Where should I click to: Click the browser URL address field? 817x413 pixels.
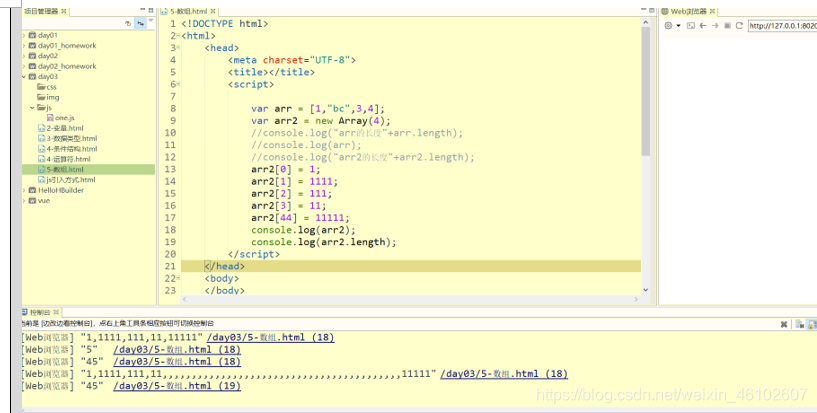coord(782,26)
